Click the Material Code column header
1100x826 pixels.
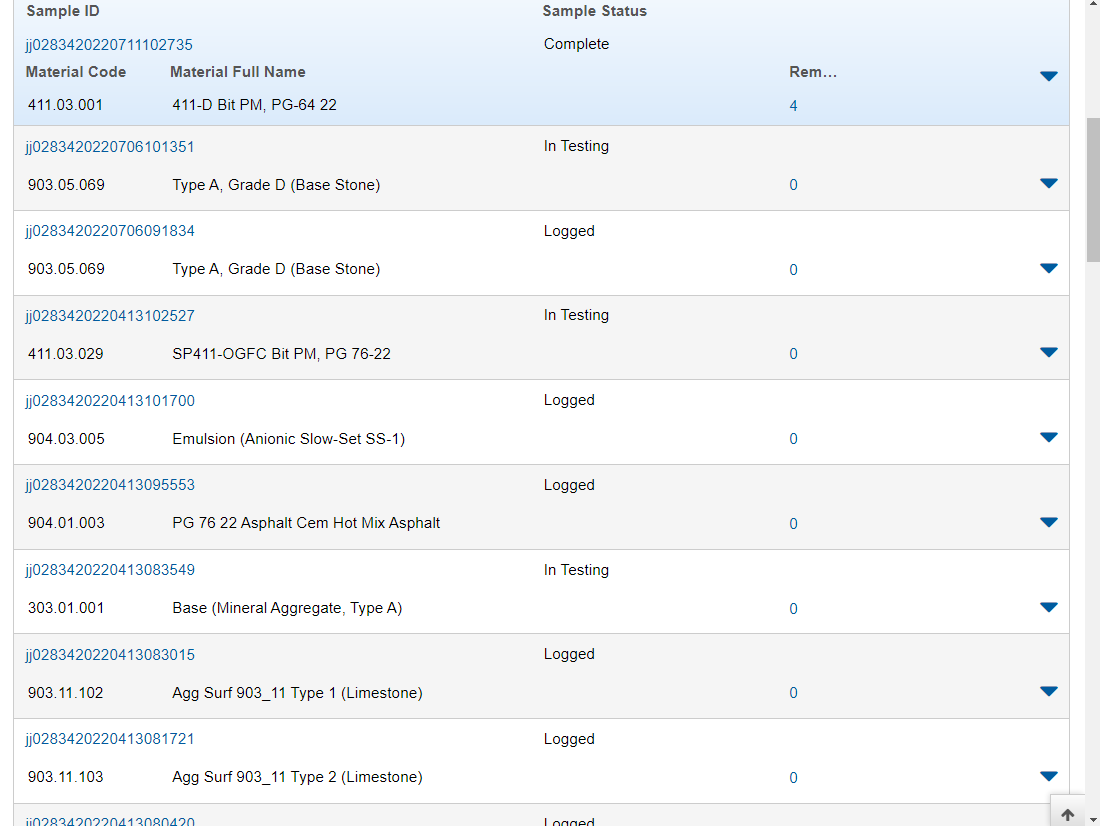tap(76, 72)
